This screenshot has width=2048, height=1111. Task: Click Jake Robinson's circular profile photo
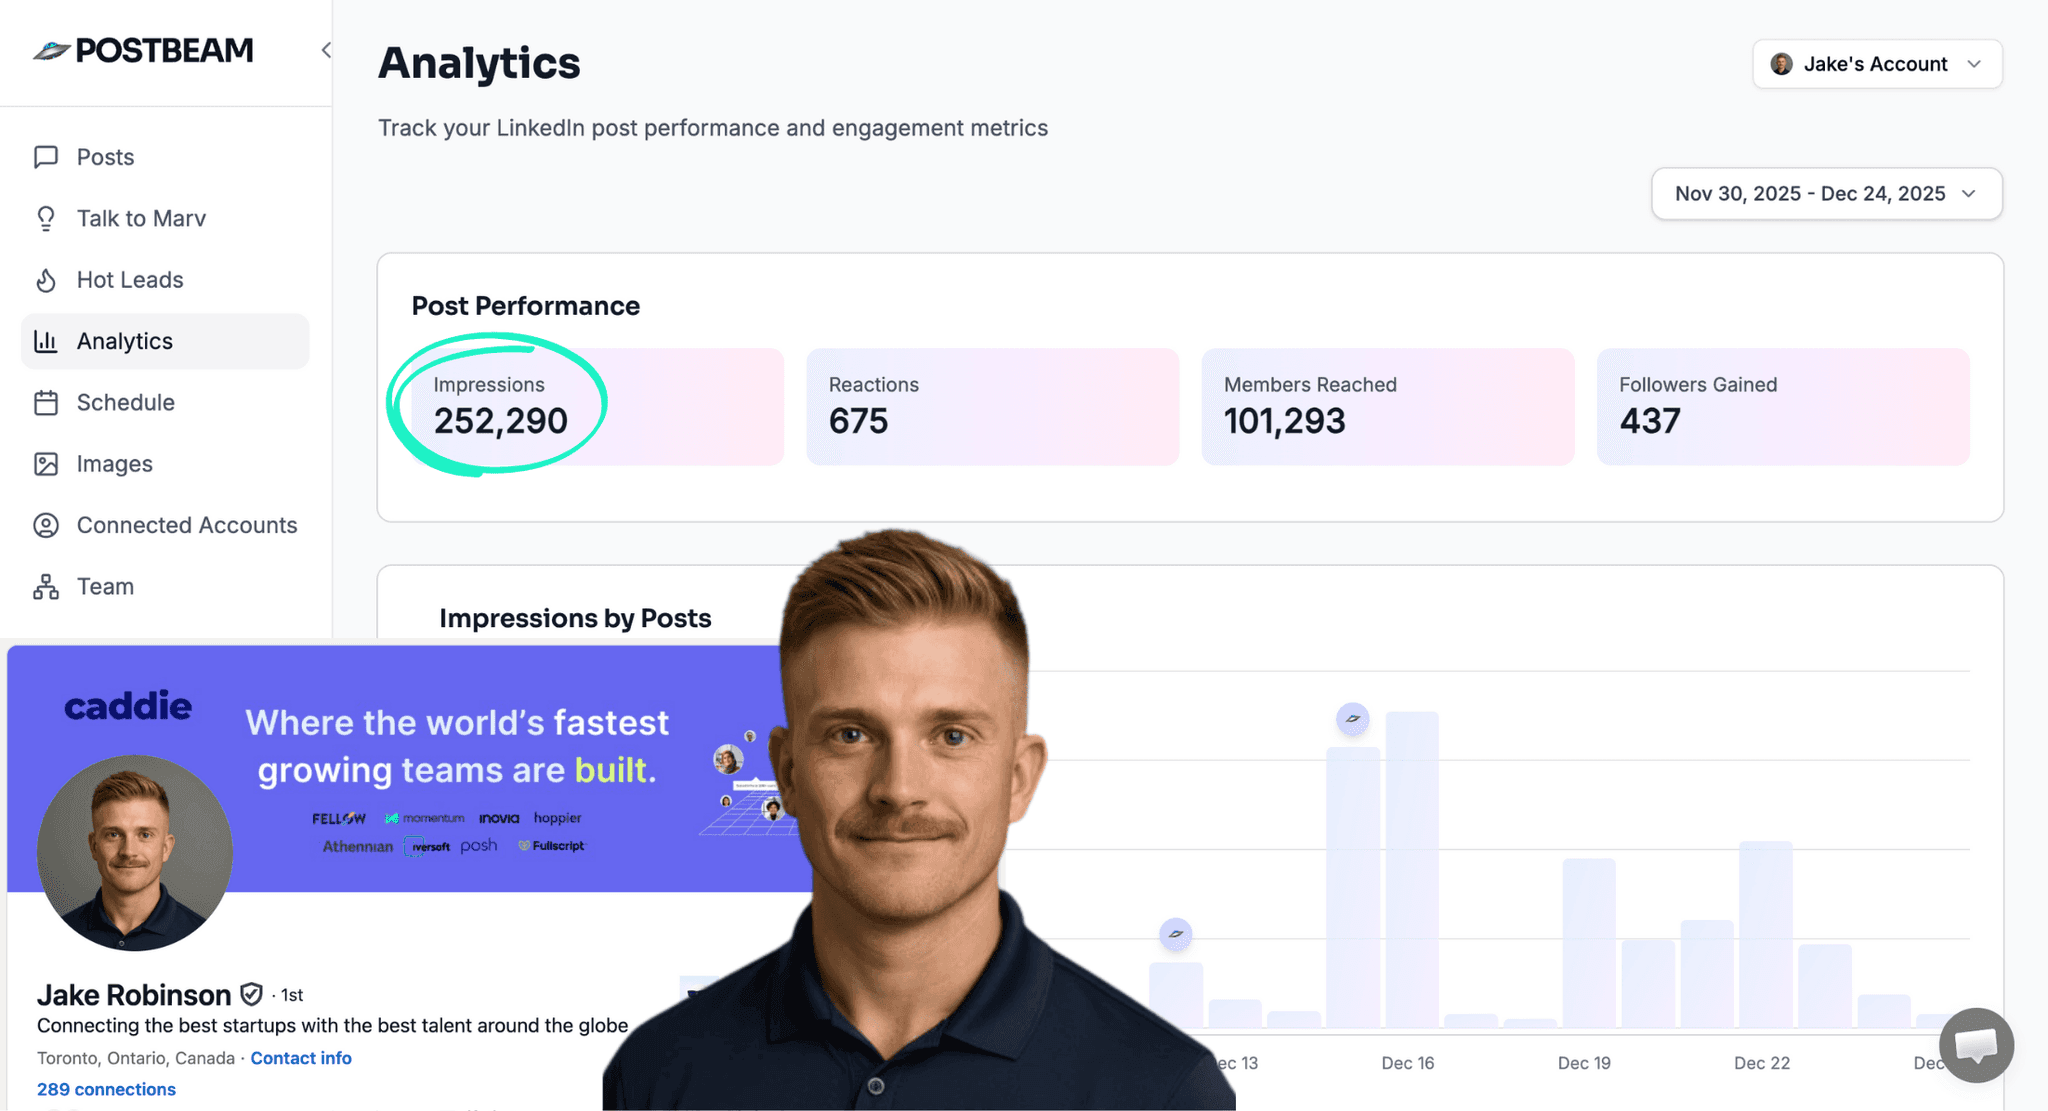134,852
